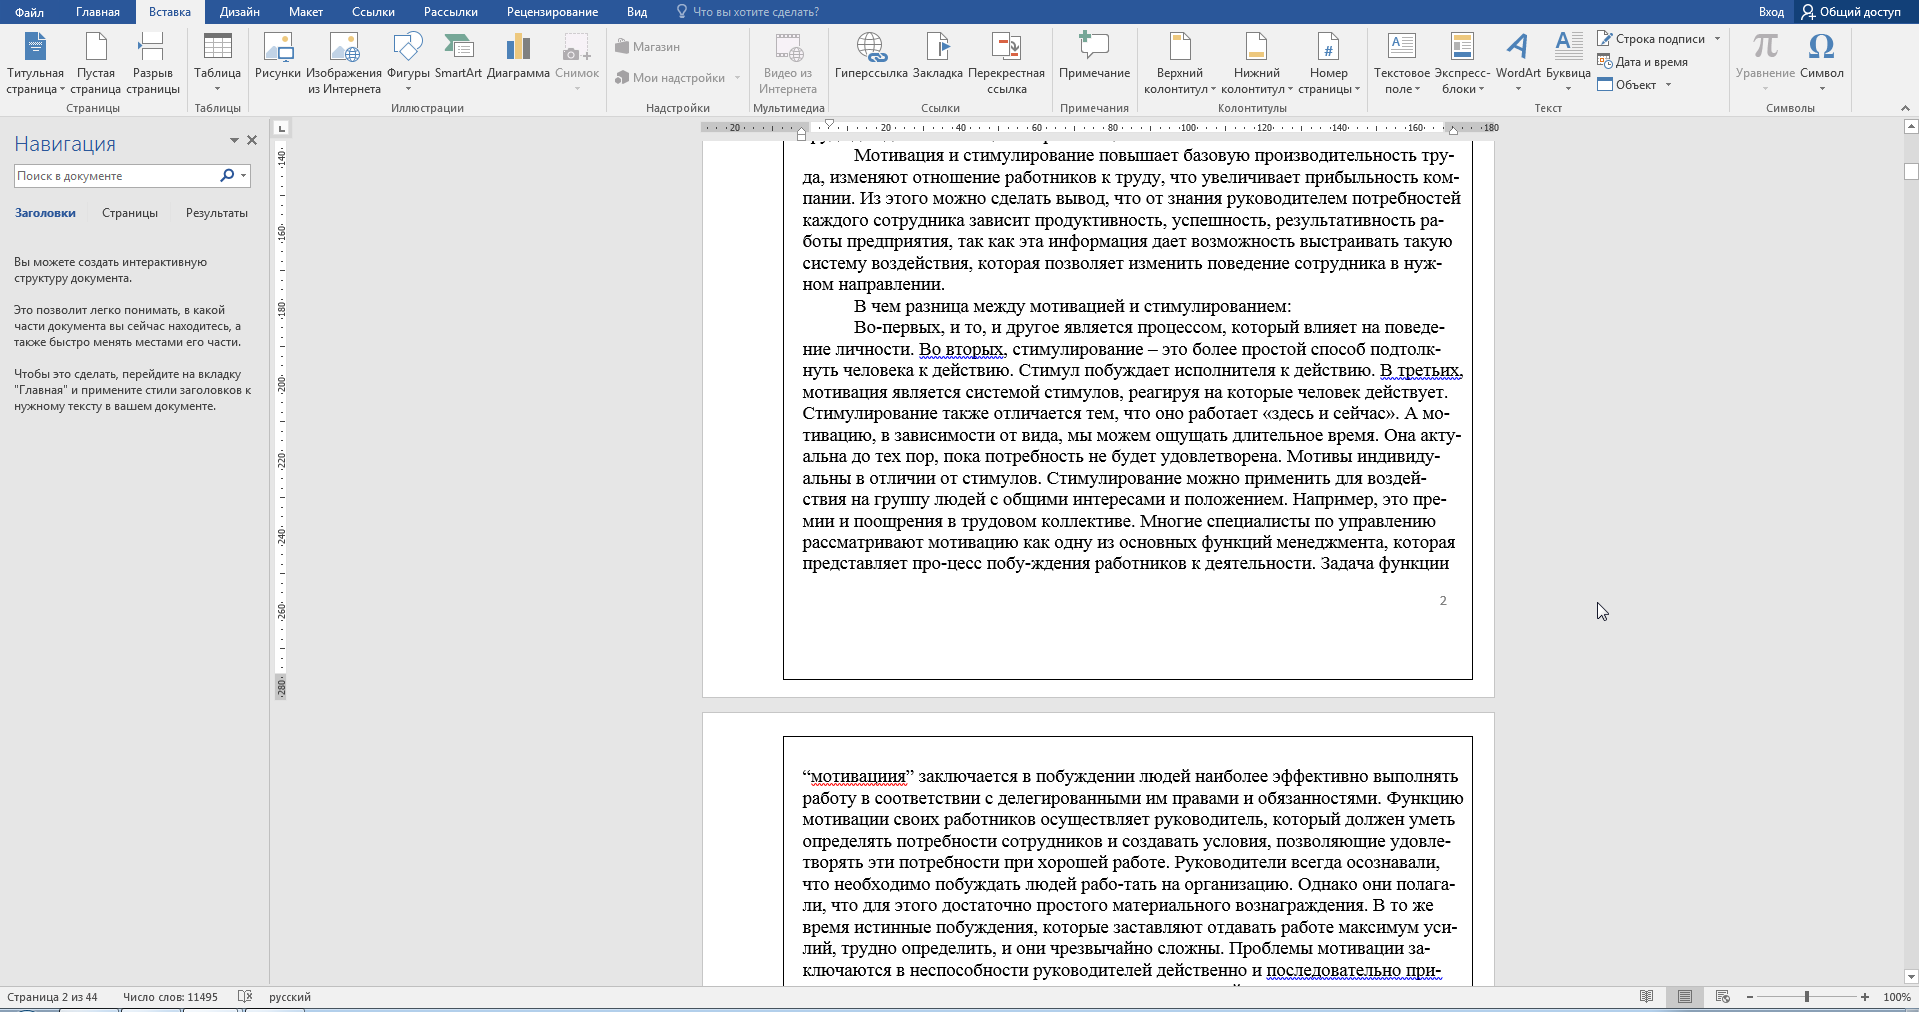Insert an equation with Уравнение
This screenshot has width=1919, height=1012.
[1765, 63]
